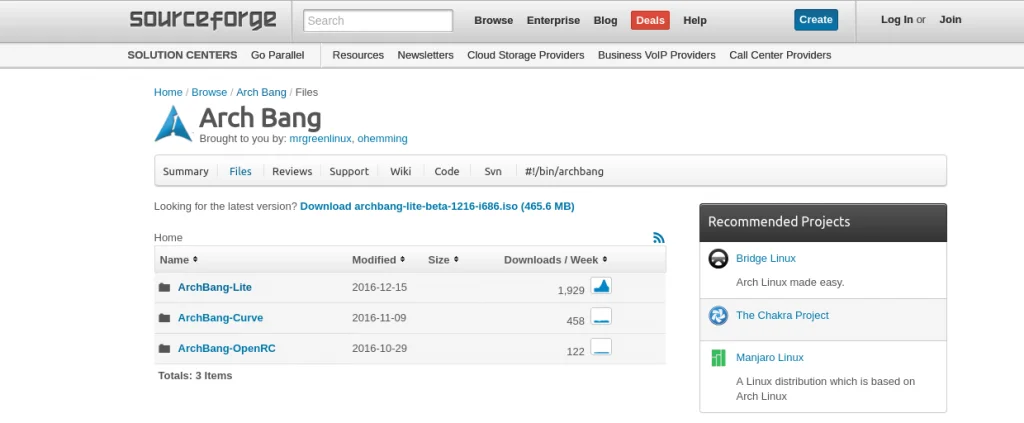Focus the Search input field

[x=378, y=20]
